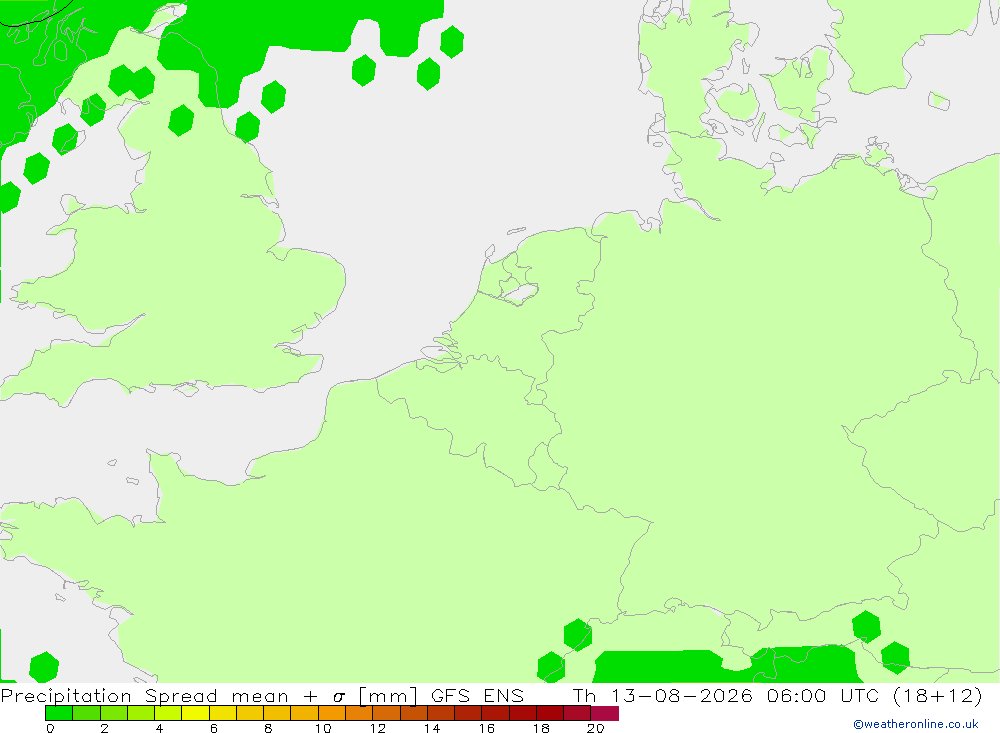Image resolution: width=1000 pixels, height=733 pixels.
Task: Click the legend value label '20'
Action: click(x=596, y=728)
